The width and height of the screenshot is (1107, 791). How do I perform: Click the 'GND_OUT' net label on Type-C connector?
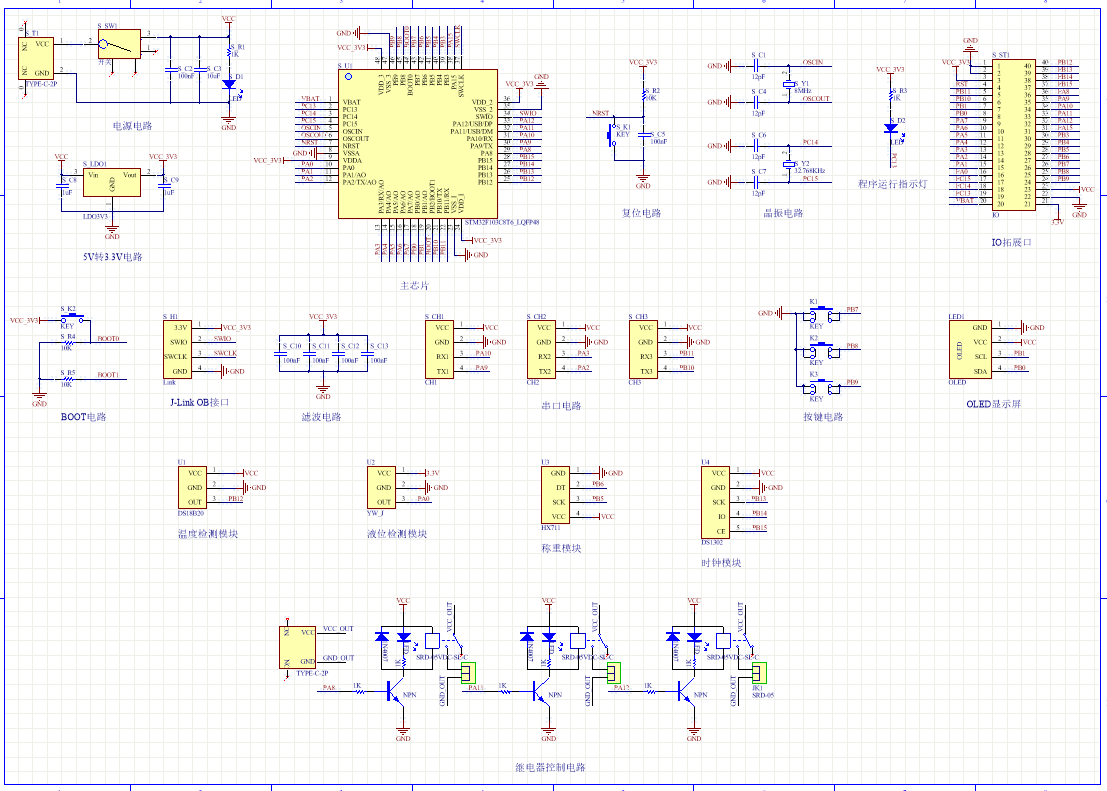pos(338,658)
